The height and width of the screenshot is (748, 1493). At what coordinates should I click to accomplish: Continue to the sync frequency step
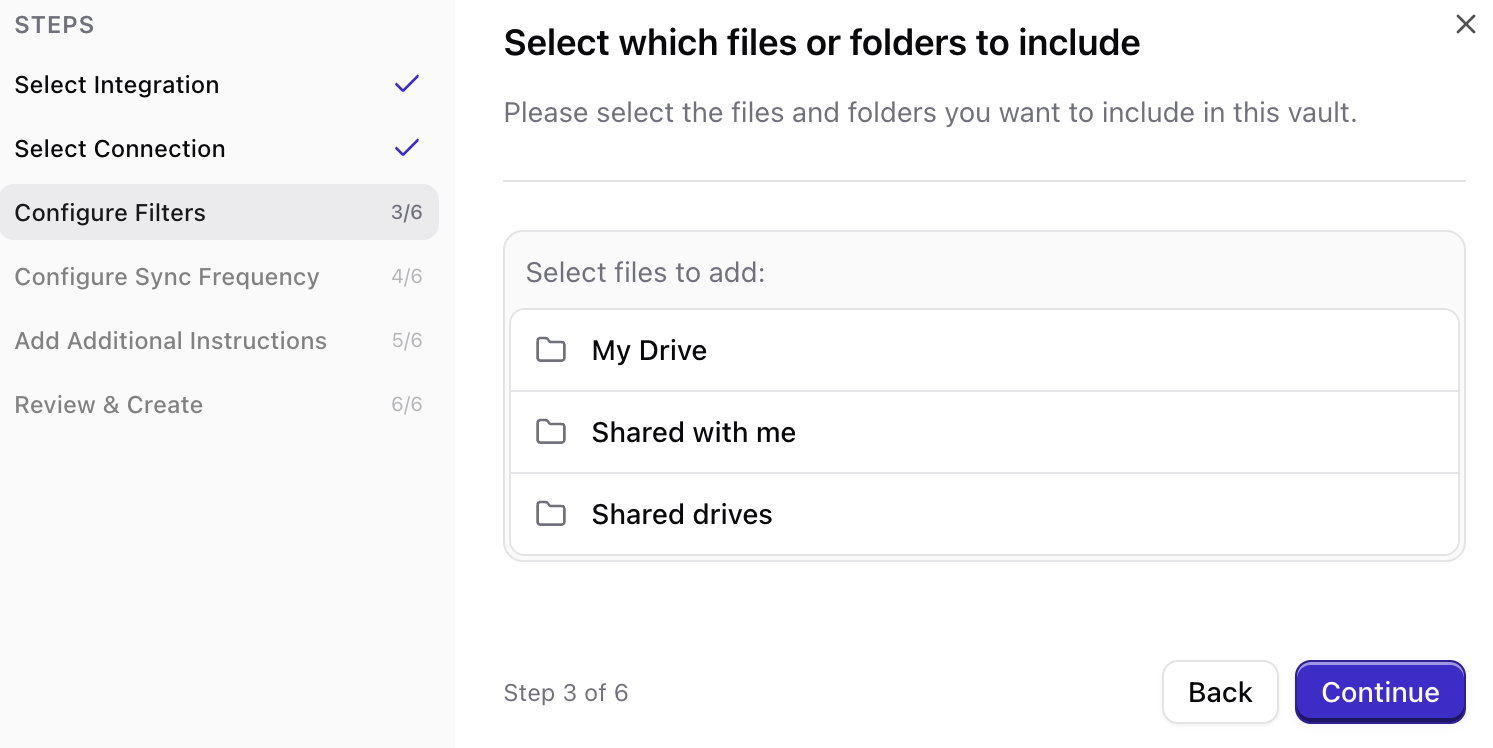coord(1380,691)
